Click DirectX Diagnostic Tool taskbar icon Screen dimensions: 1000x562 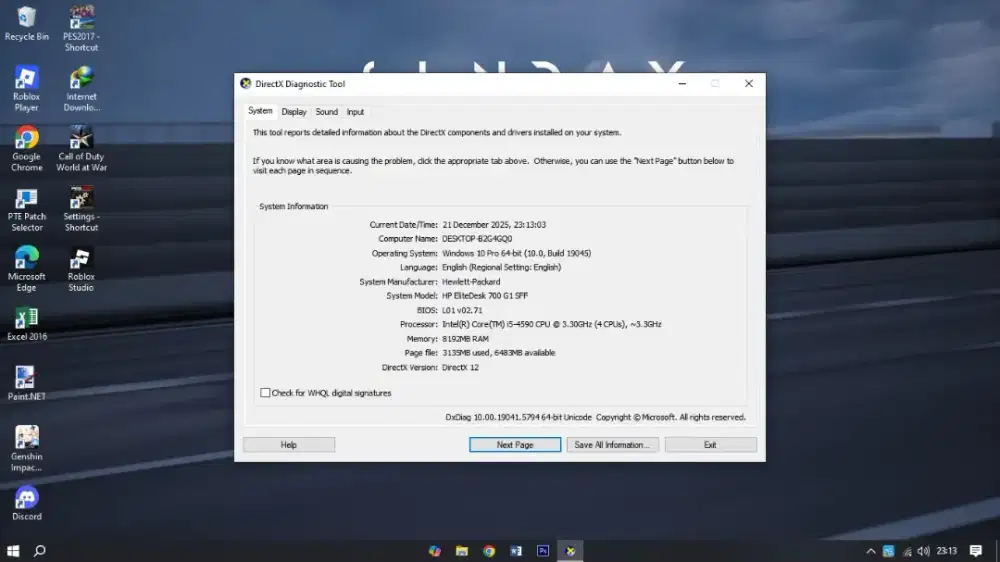point(570,551)
